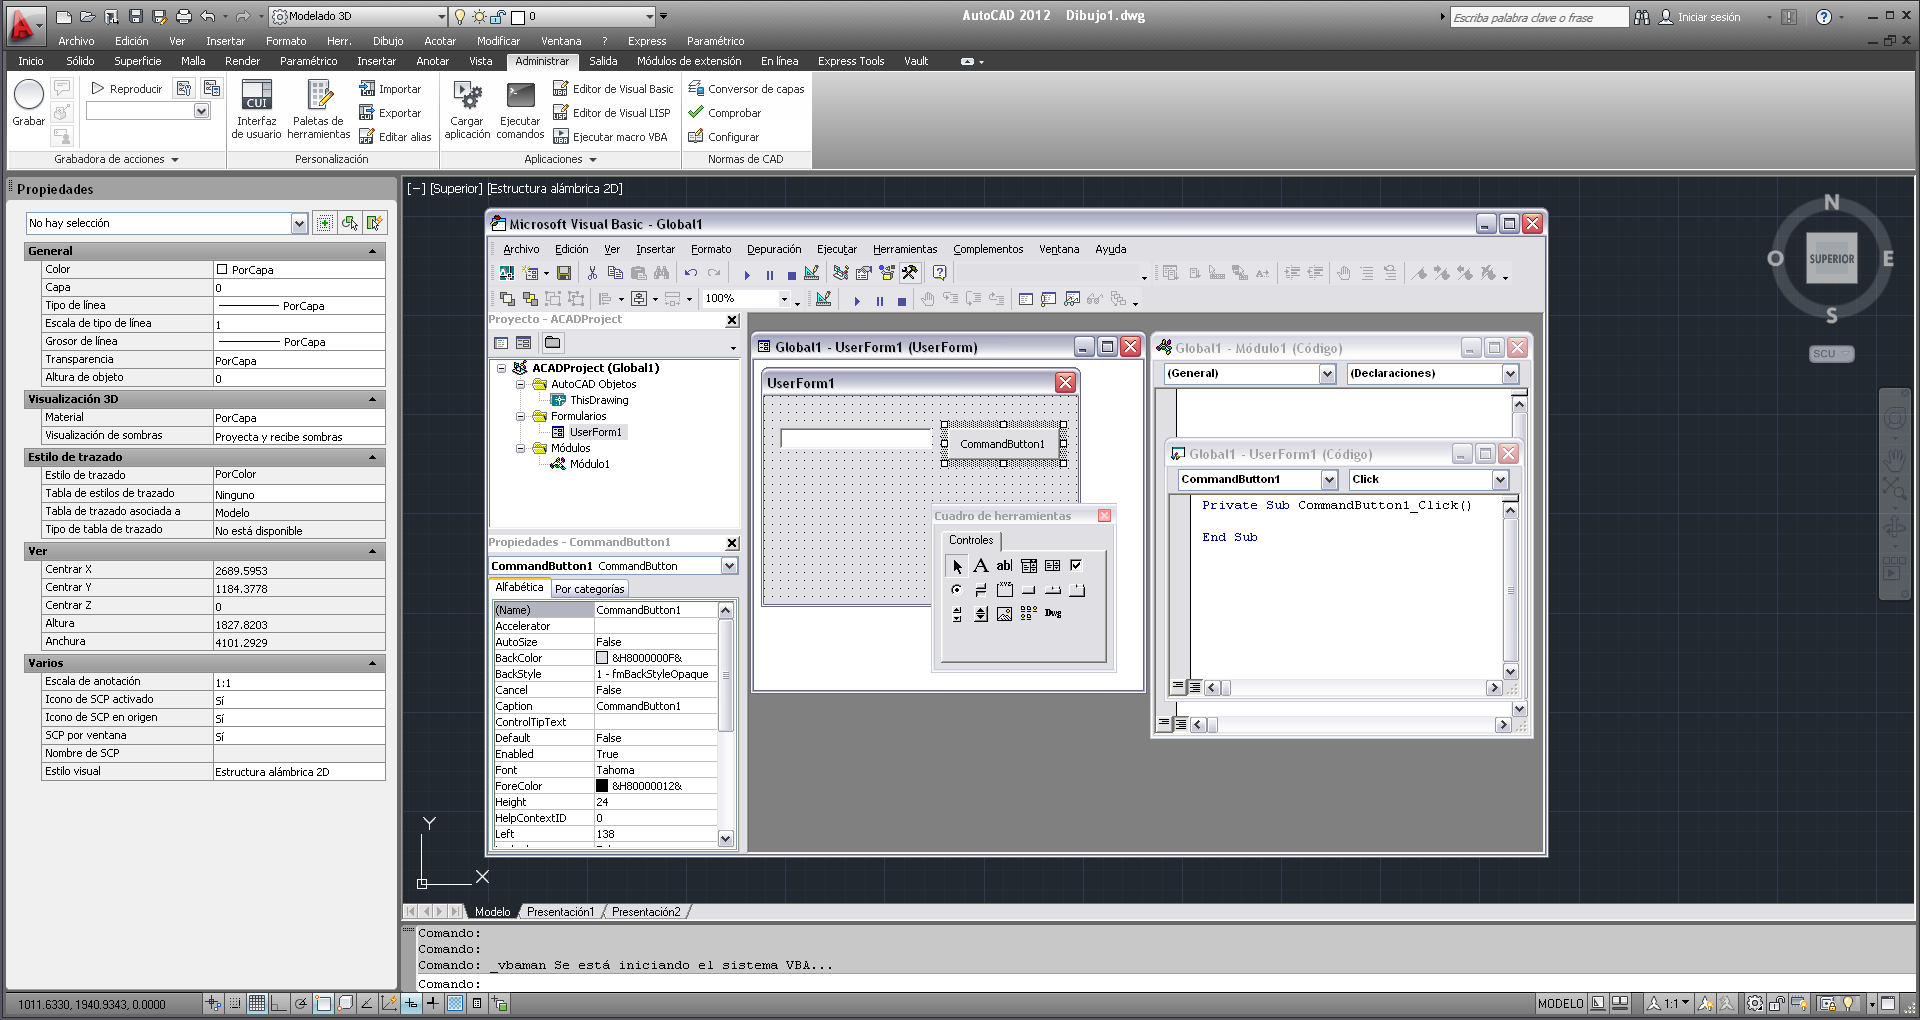This screenshot has height=1020, width=1920.
Task: Open the Click procedure dropdown
Action: click(x=1500, y=480)
